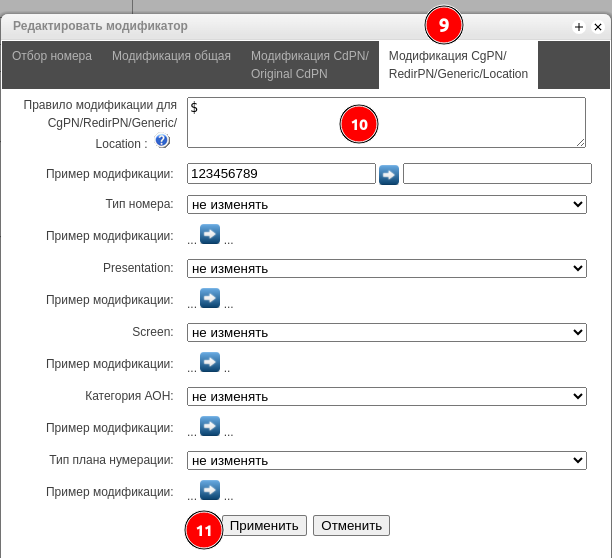Screen dimensions: 612x558
Task: Open the Тип номера dropdown
Action: (x=386, y=205)
